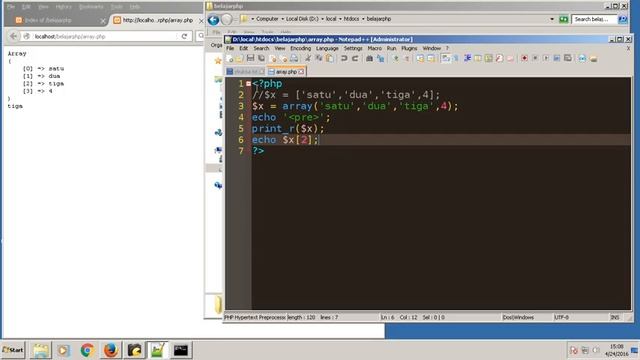The height and width of the screenshot is (360, 640).
Task: Click the Save All toolbar icon
Action: point(261,58)
